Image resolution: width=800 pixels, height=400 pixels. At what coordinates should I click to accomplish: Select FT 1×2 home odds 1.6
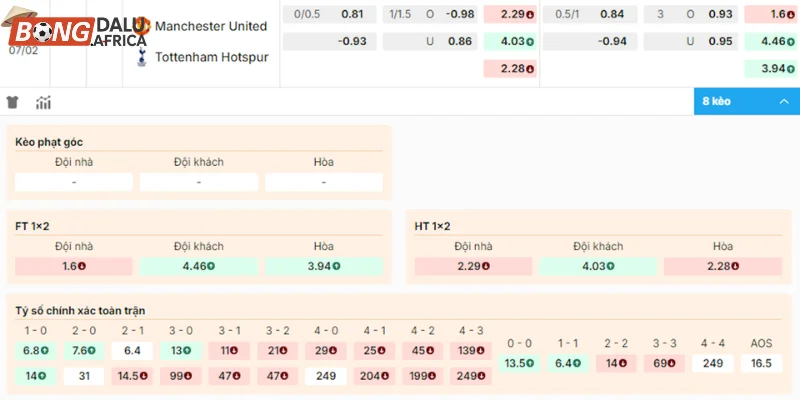[x=74, y=267]
